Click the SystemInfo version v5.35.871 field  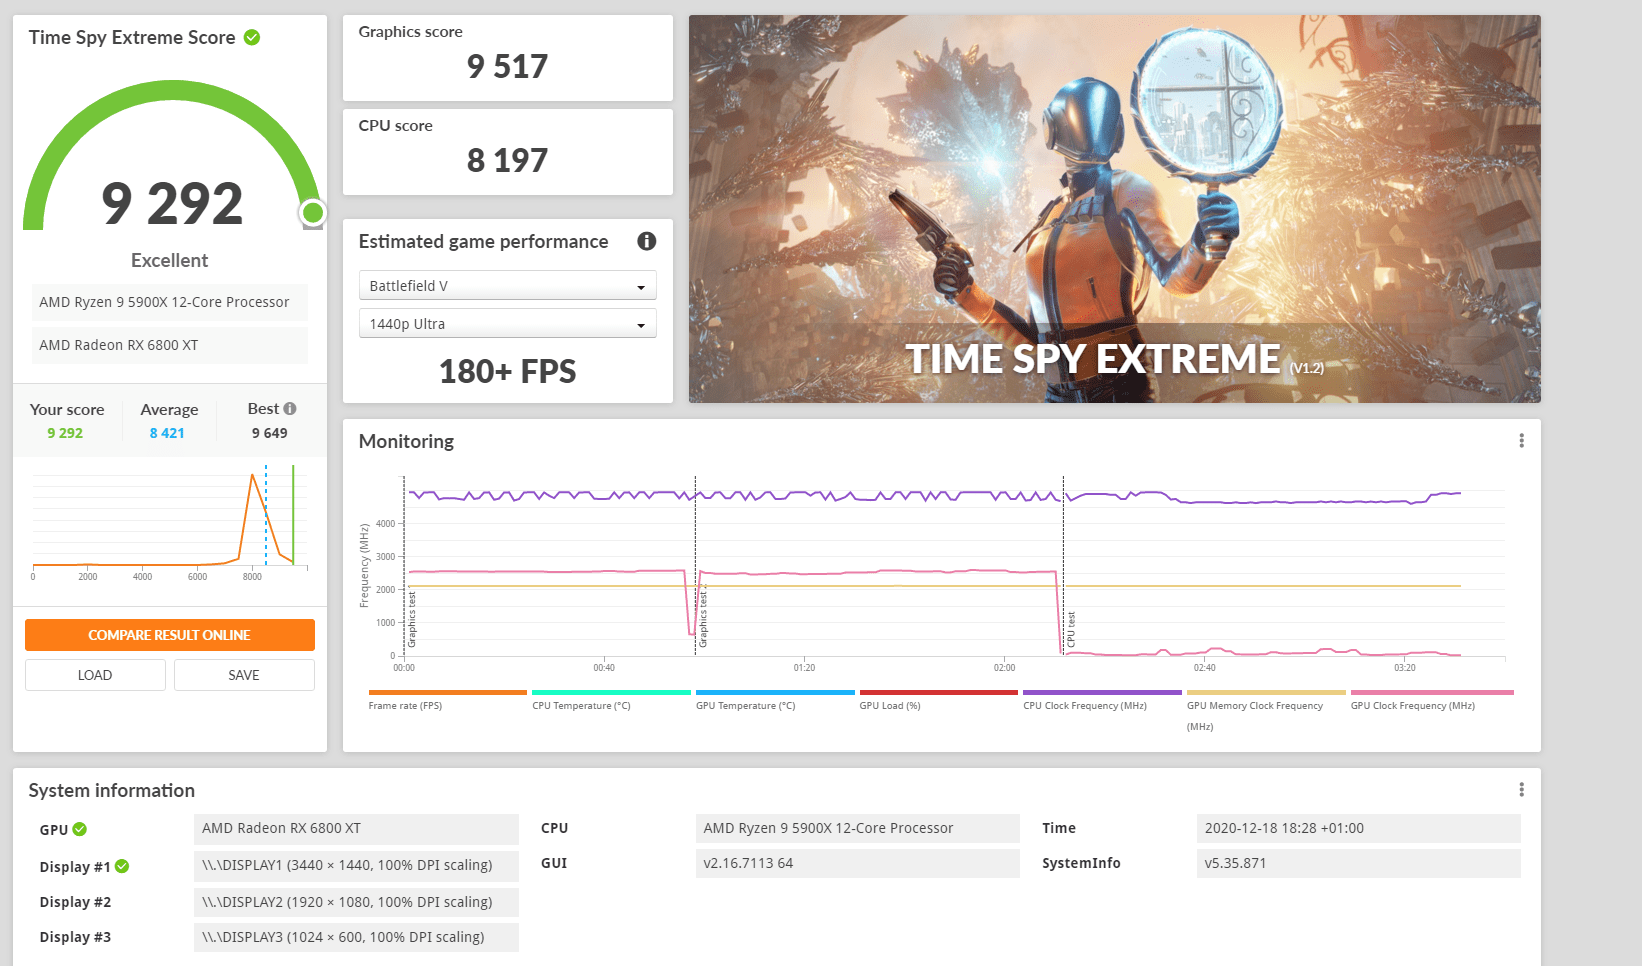point(1358,863)
